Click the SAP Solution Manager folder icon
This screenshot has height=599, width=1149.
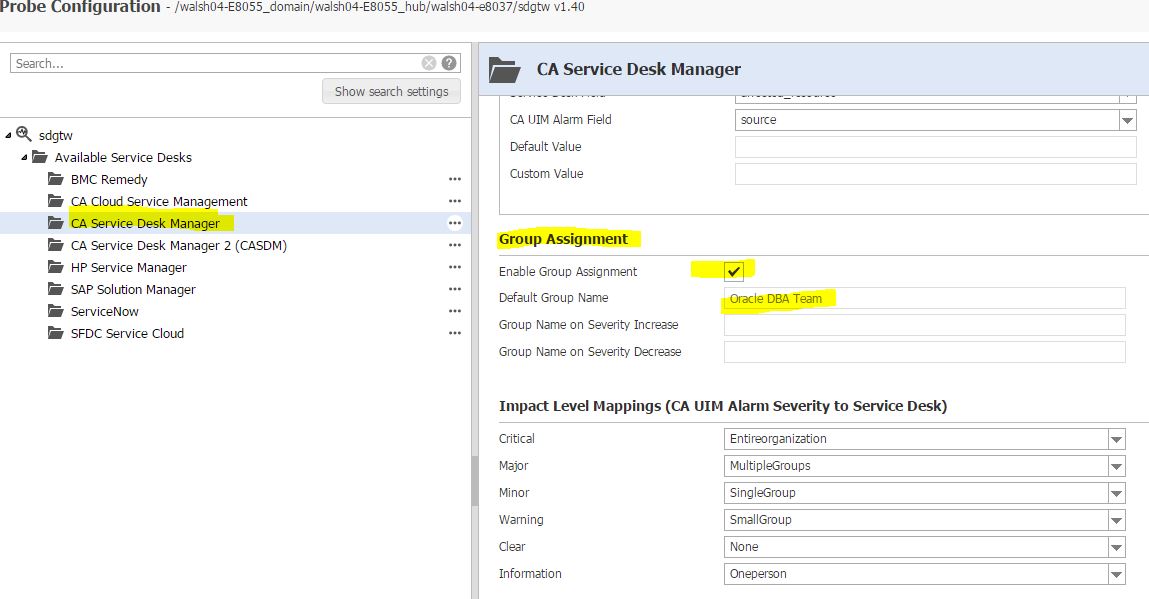(56, 289)
